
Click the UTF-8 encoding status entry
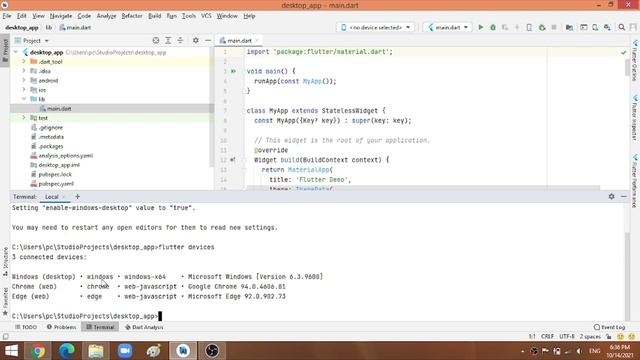tap(567, 337)
